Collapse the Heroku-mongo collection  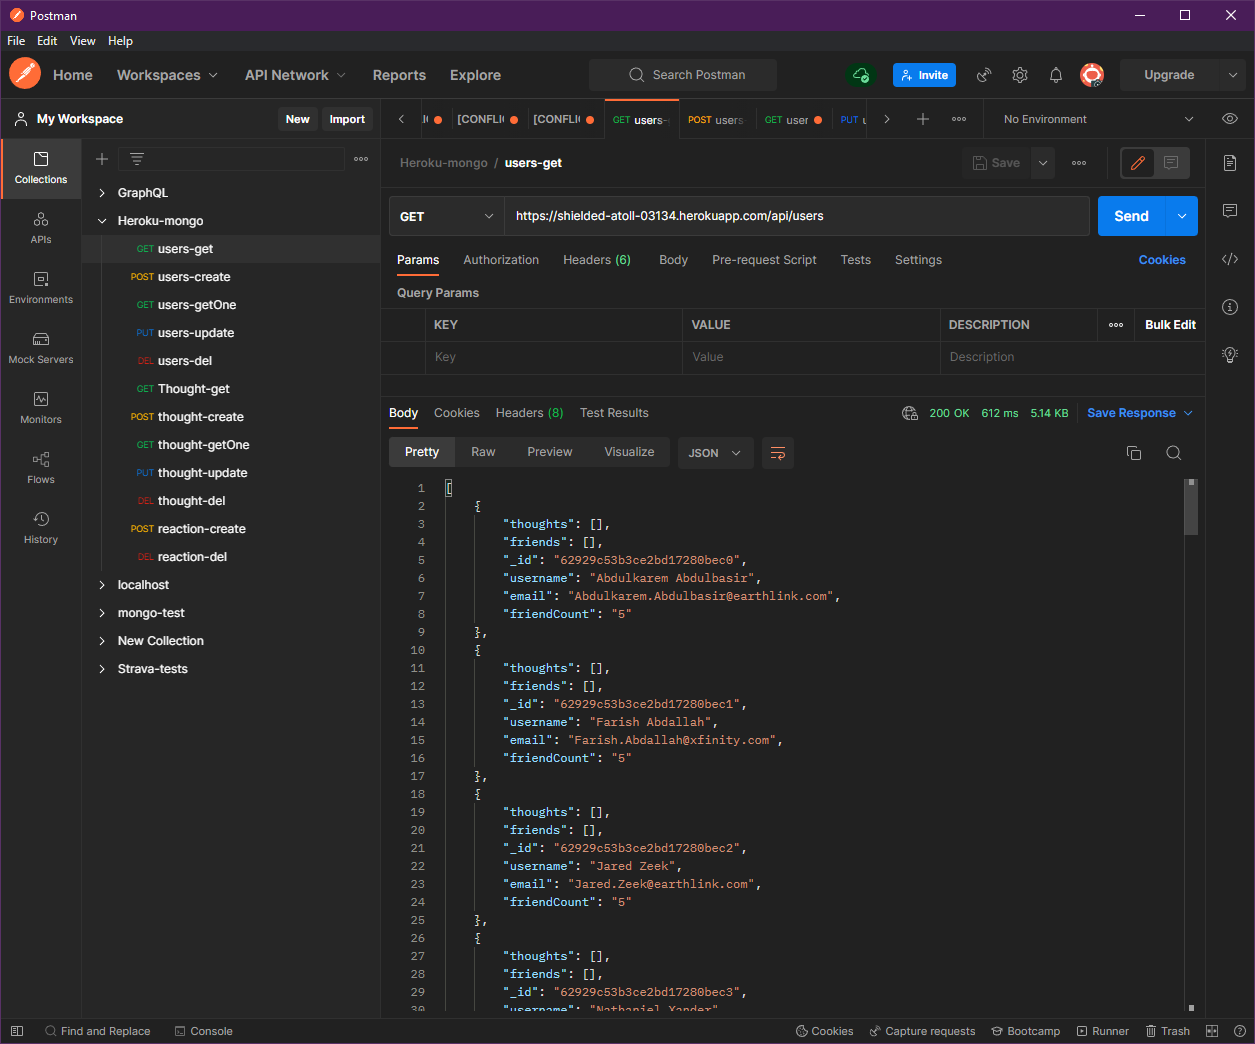pos(103,220)
